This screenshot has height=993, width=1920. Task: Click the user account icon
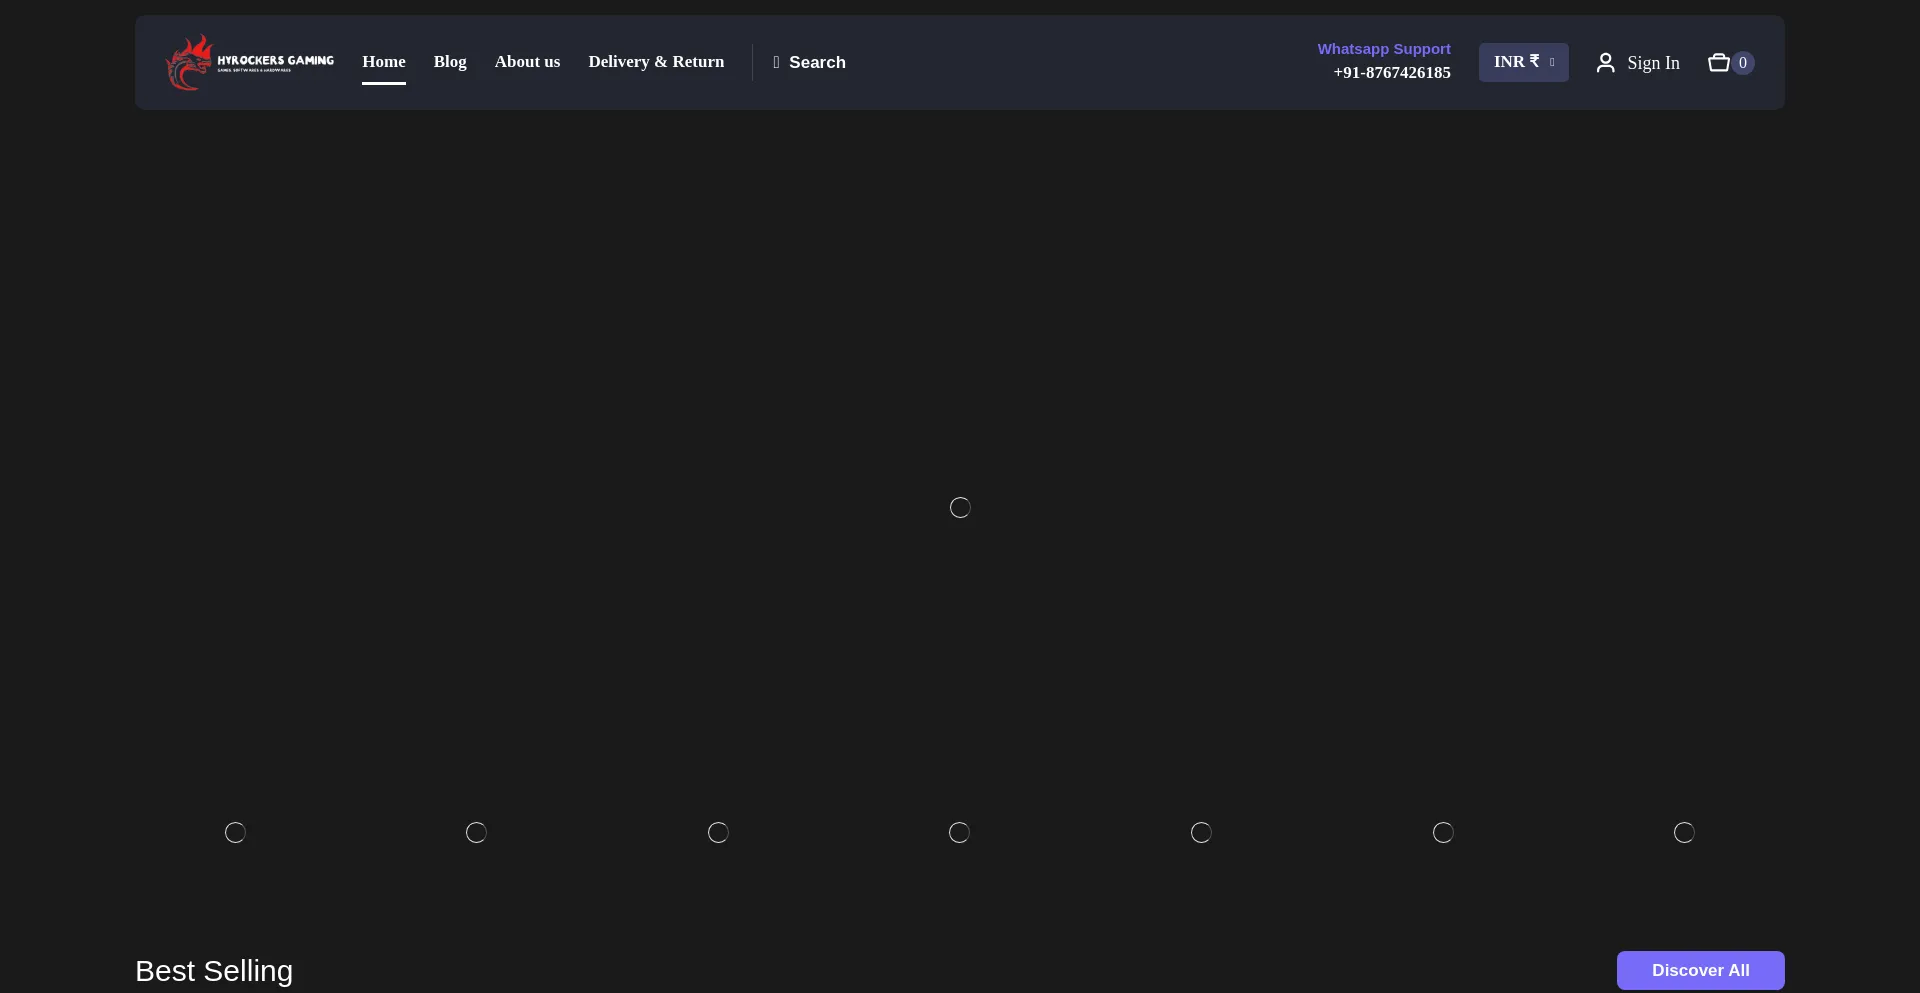(x=1606, y=63)
